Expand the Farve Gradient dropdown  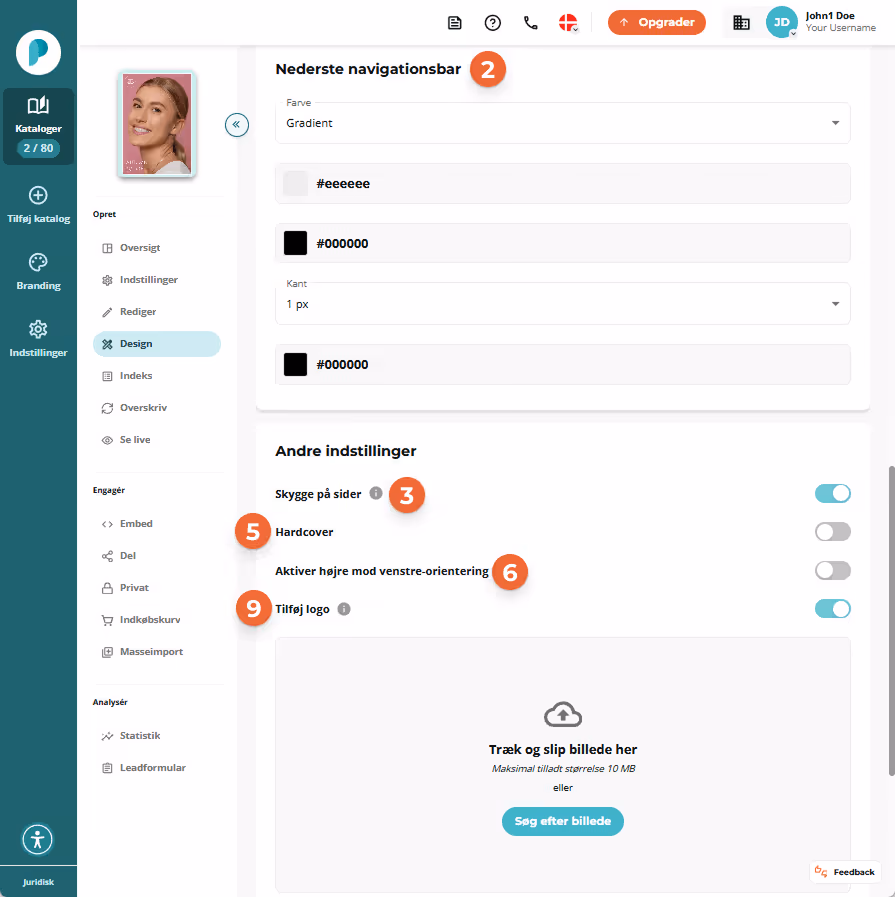pyautogui.click(x=563, y=123)
